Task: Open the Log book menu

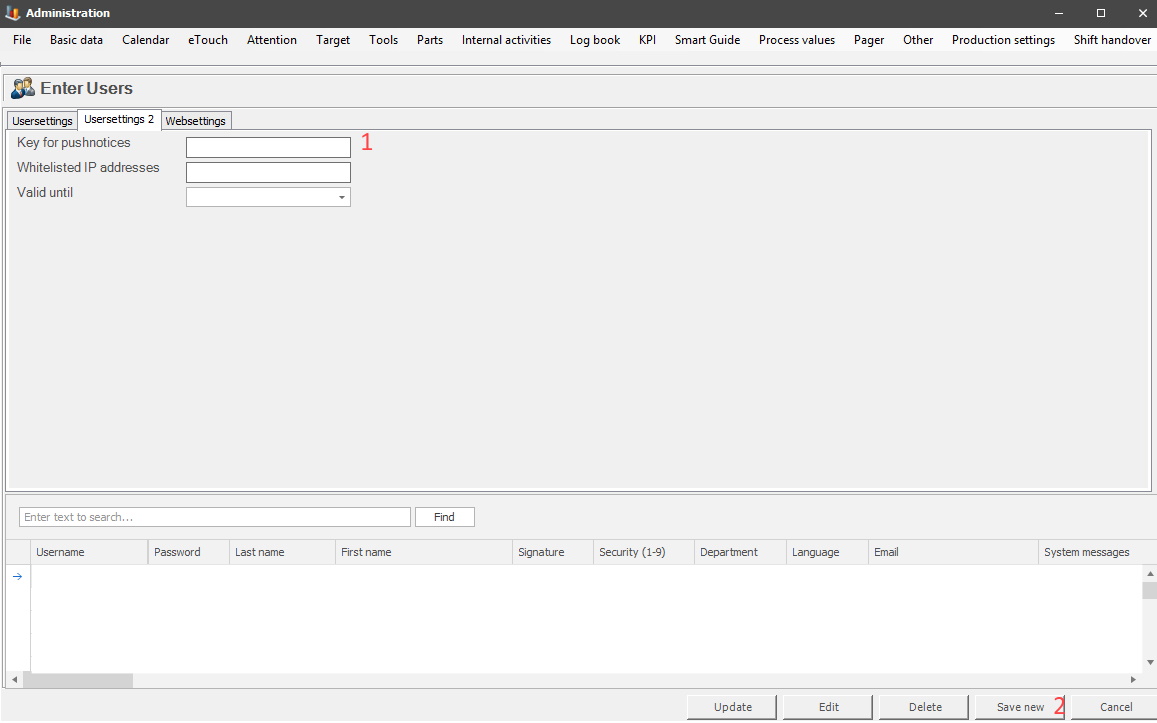Action: pyautogui.click(x=595, y=40)
